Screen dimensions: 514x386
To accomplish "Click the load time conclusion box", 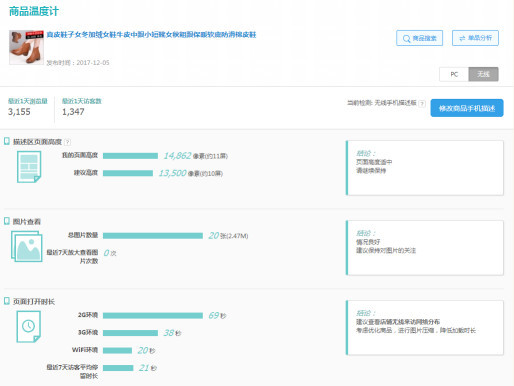I will pos(425,328).
